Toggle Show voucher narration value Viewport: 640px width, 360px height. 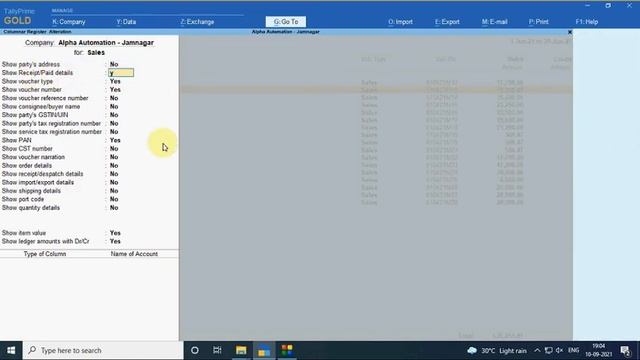[x=114, y=157]
